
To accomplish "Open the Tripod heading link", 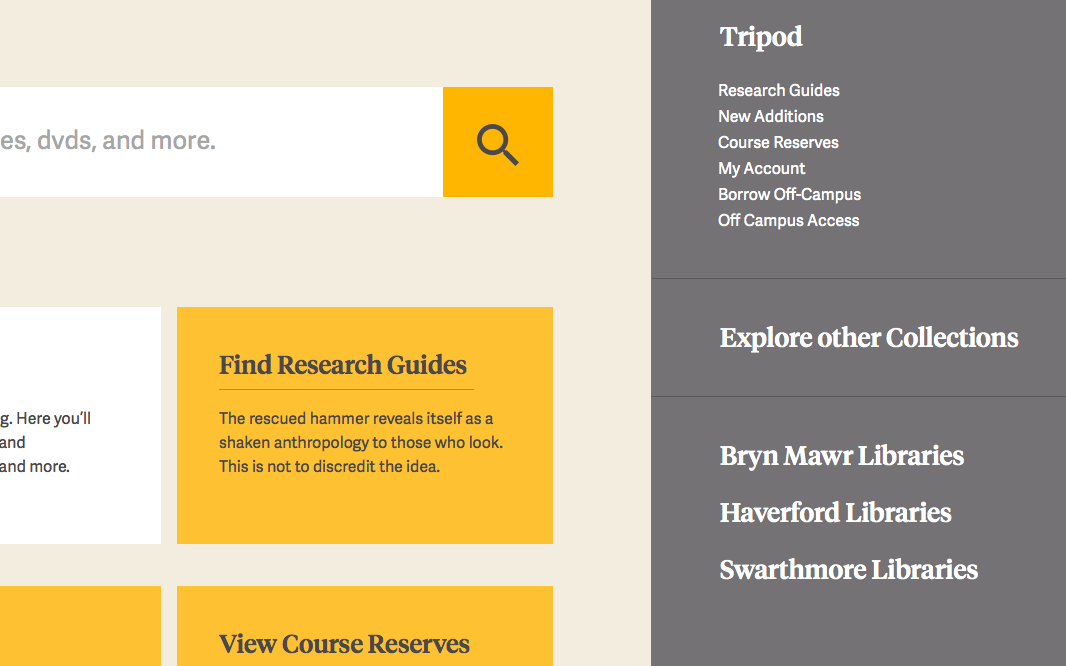I will pos(761,37).
